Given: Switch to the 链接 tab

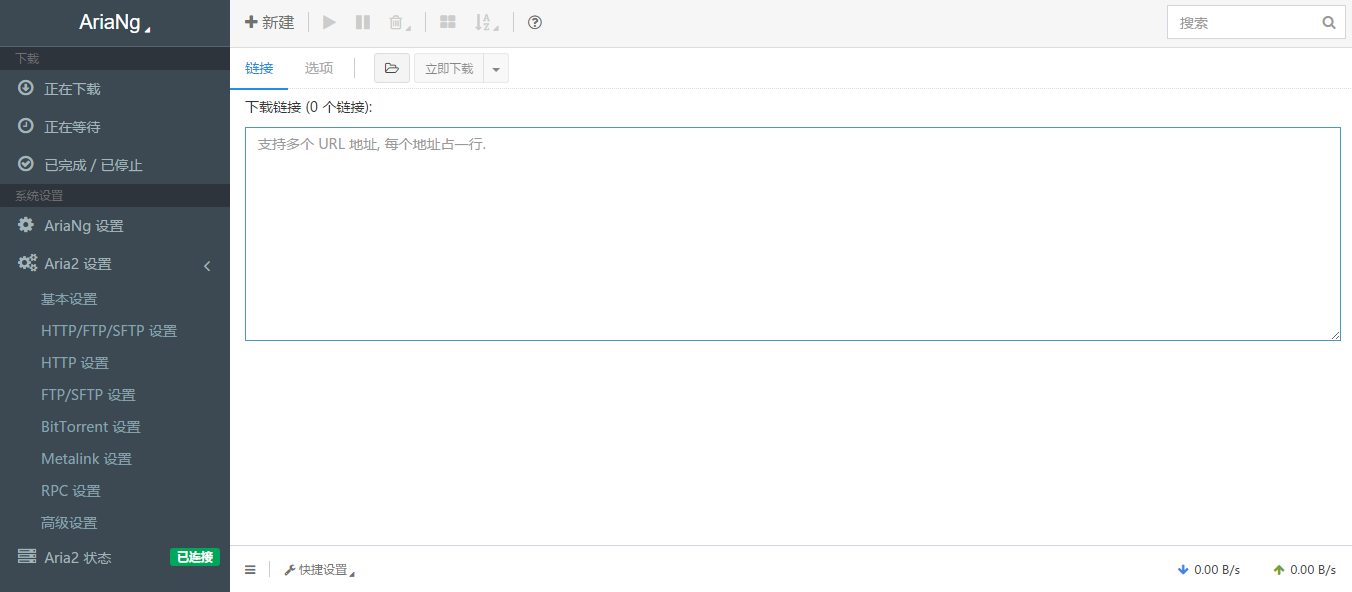Looking at the screenshot, I should tap(259, 68).
